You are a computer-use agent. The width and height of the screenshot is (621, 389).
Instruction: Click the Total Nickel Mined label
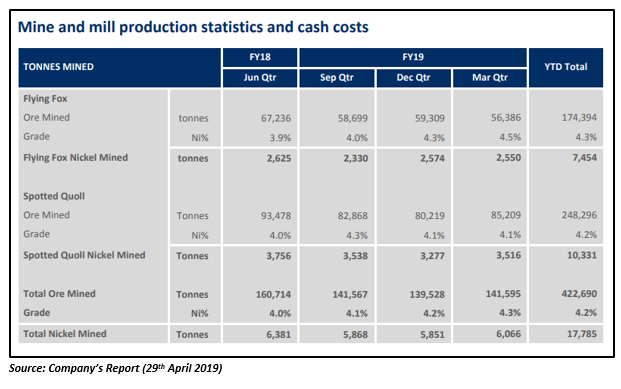click(65, 334)
